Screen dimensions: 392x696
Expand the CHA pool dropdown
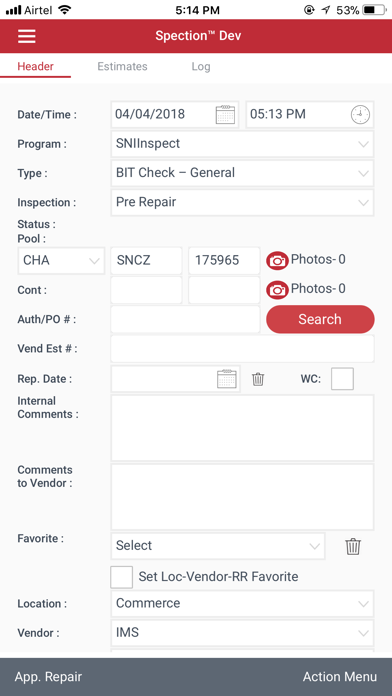click(62, 261)
